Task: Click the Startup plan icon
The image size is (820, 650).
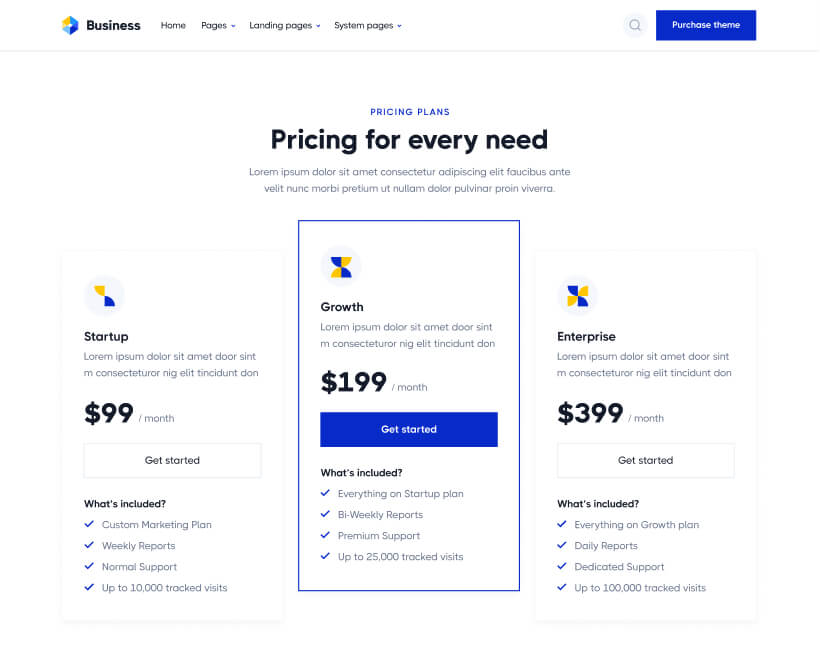Action: point(104,295)
